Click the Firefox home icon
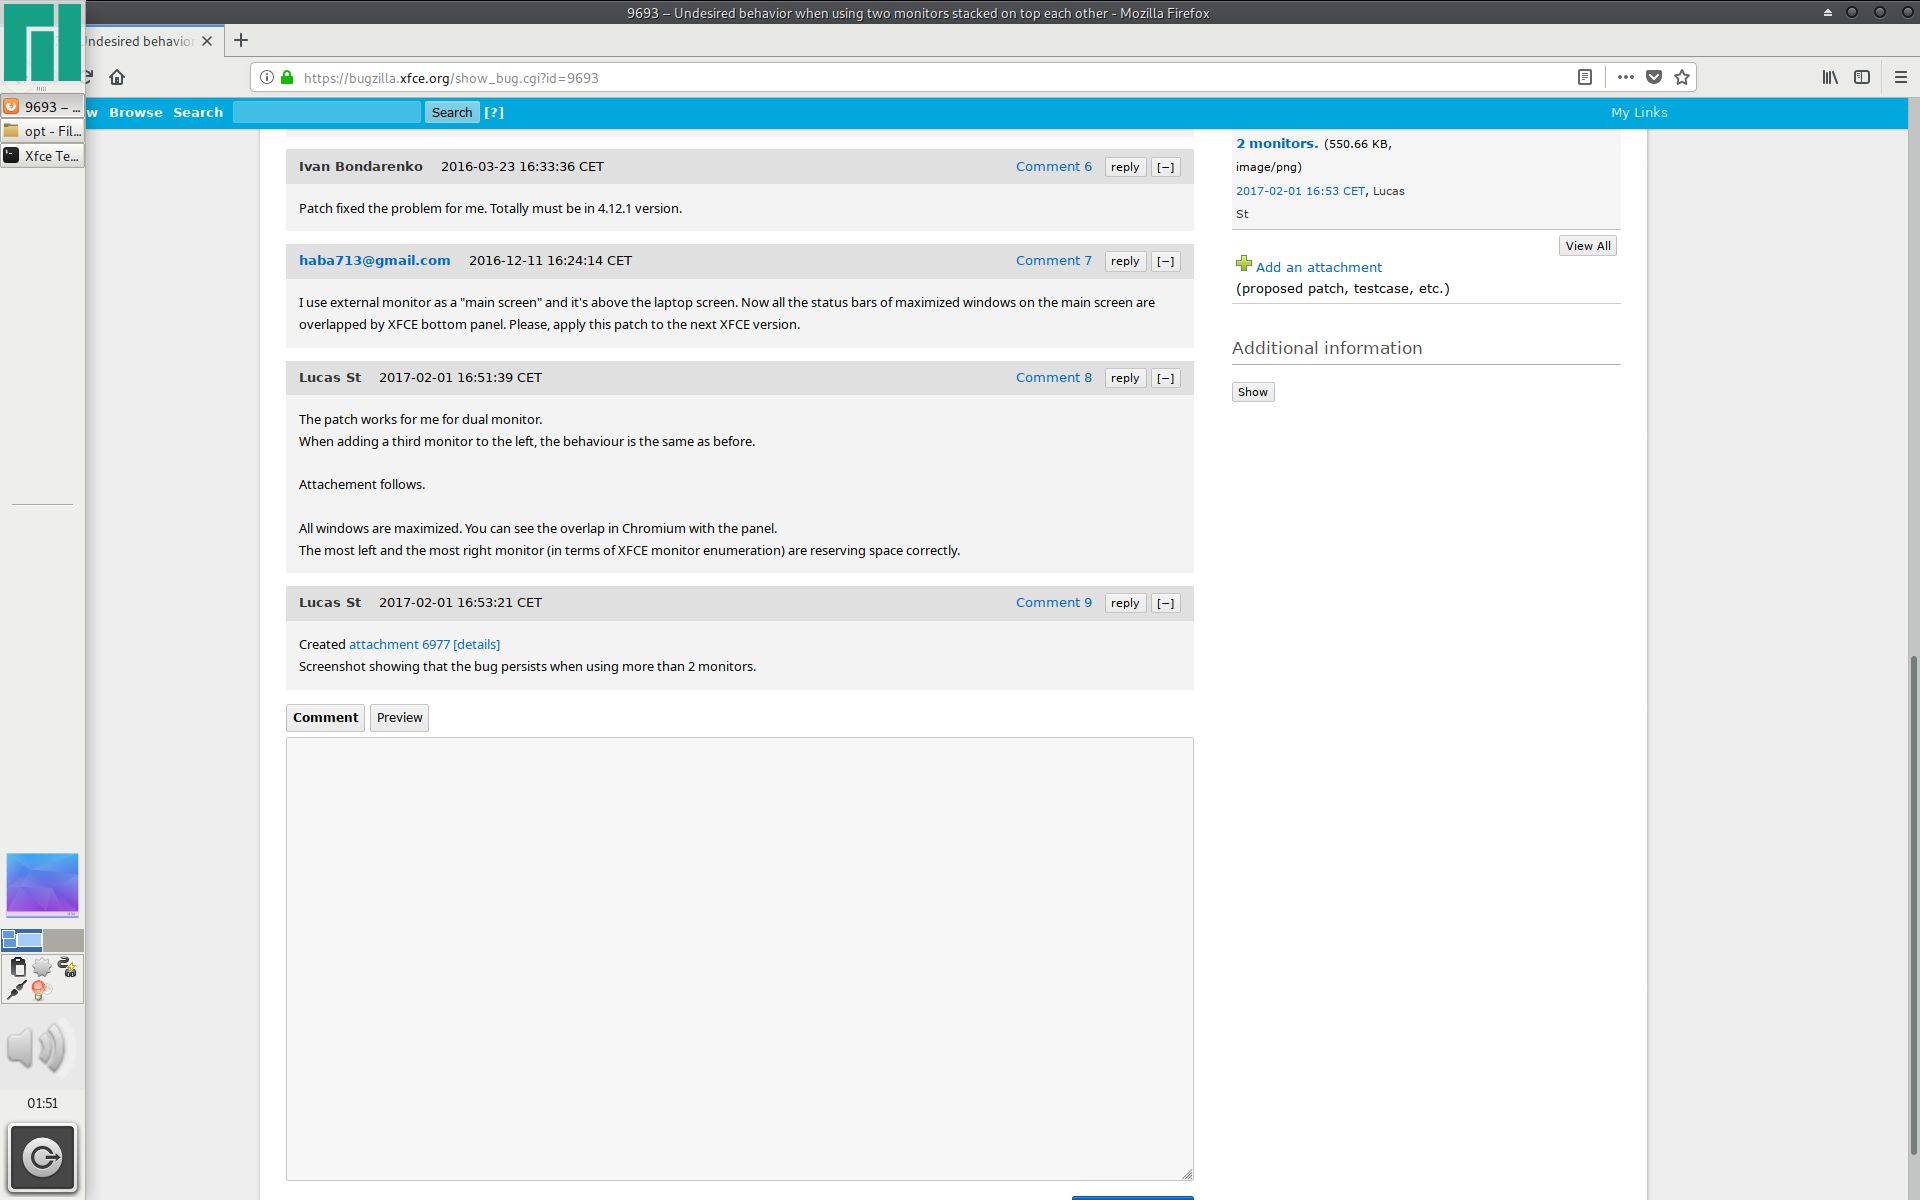This screenshot has width=1920, height=1200. [x=117, y=77]
